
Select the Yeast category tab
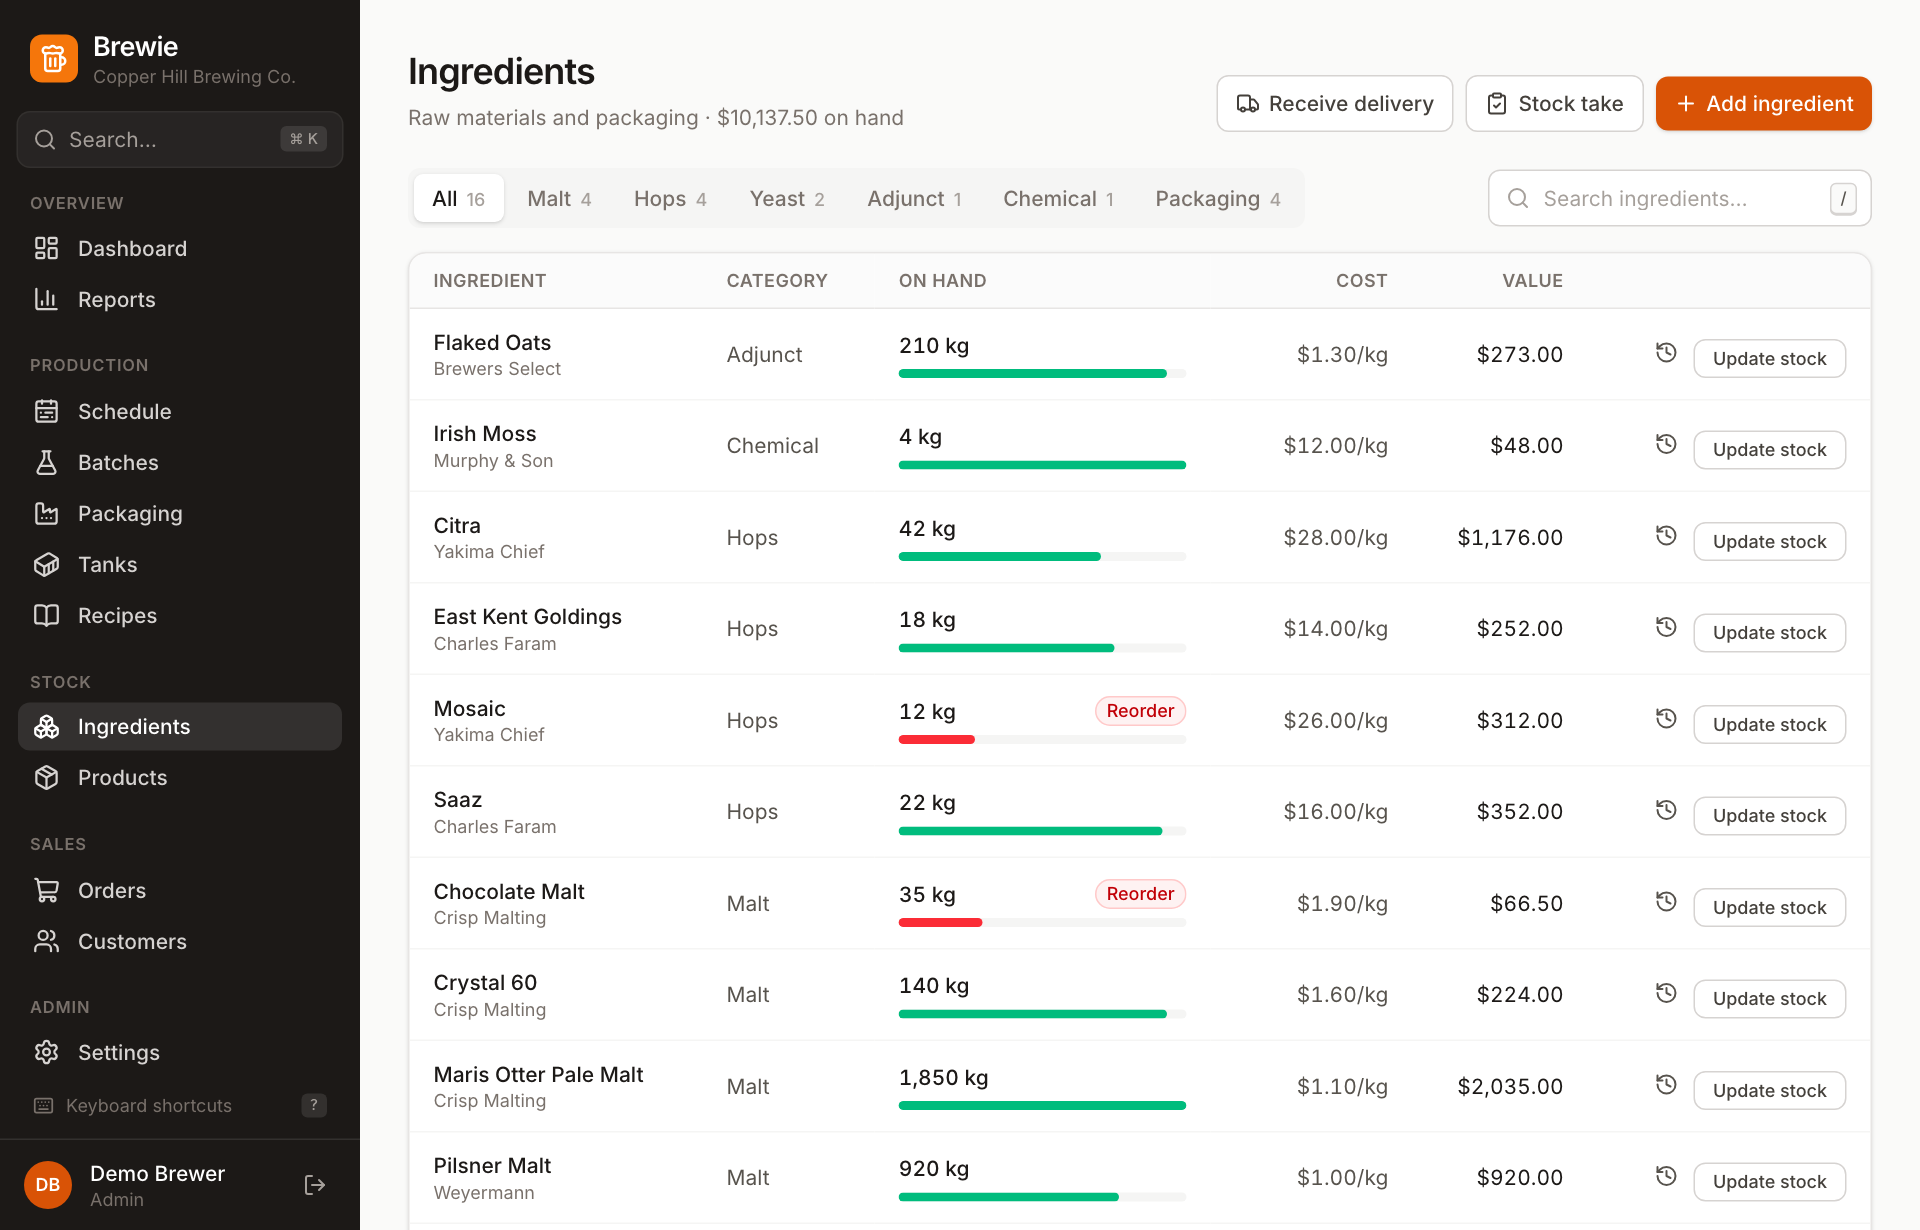(787, 198)
